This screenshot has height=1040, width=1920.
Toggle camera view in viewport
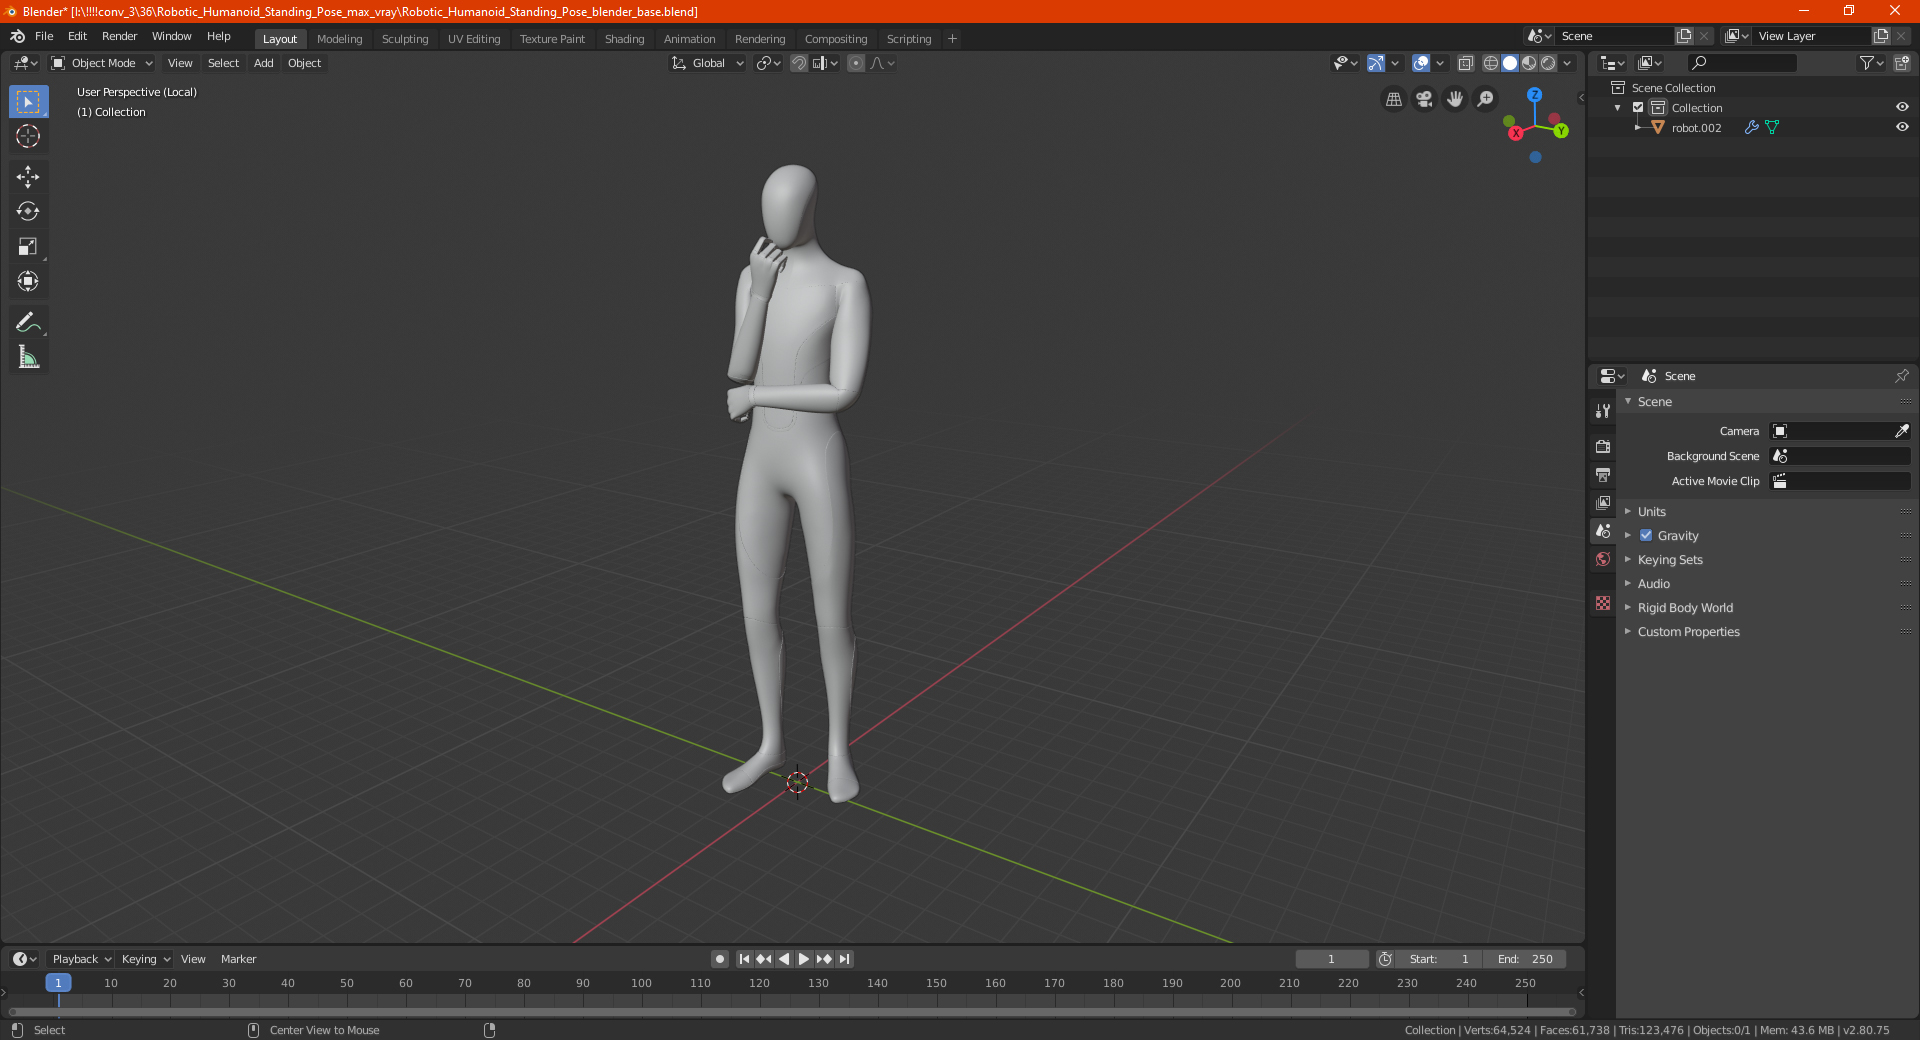(1424, 99)
